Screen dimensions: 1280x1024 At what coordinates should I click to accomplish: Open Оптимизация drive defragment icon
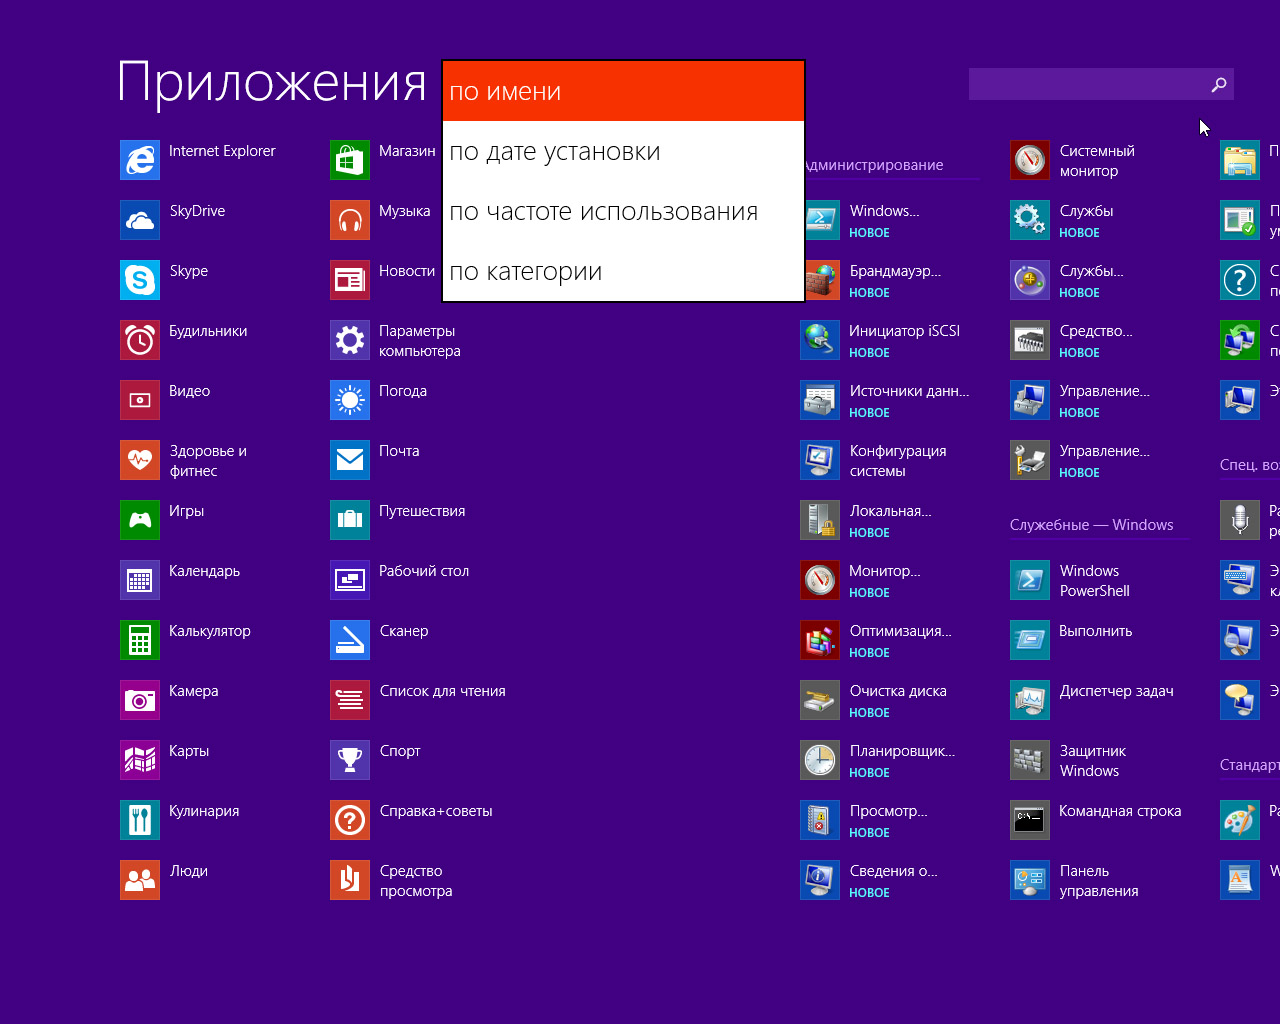(820, 640)
